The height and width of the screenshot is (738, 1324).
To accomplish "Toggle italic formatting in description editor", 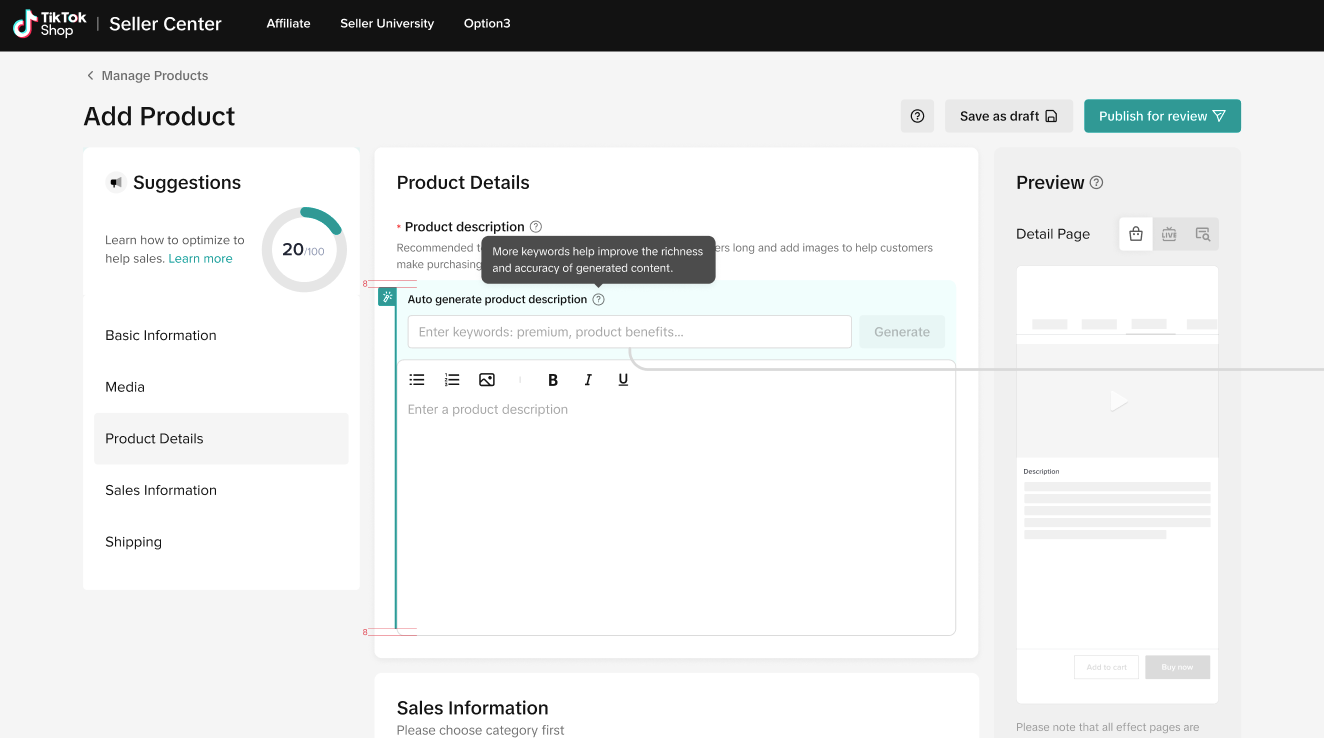I will pyautogui.click(x=588, y=380).
